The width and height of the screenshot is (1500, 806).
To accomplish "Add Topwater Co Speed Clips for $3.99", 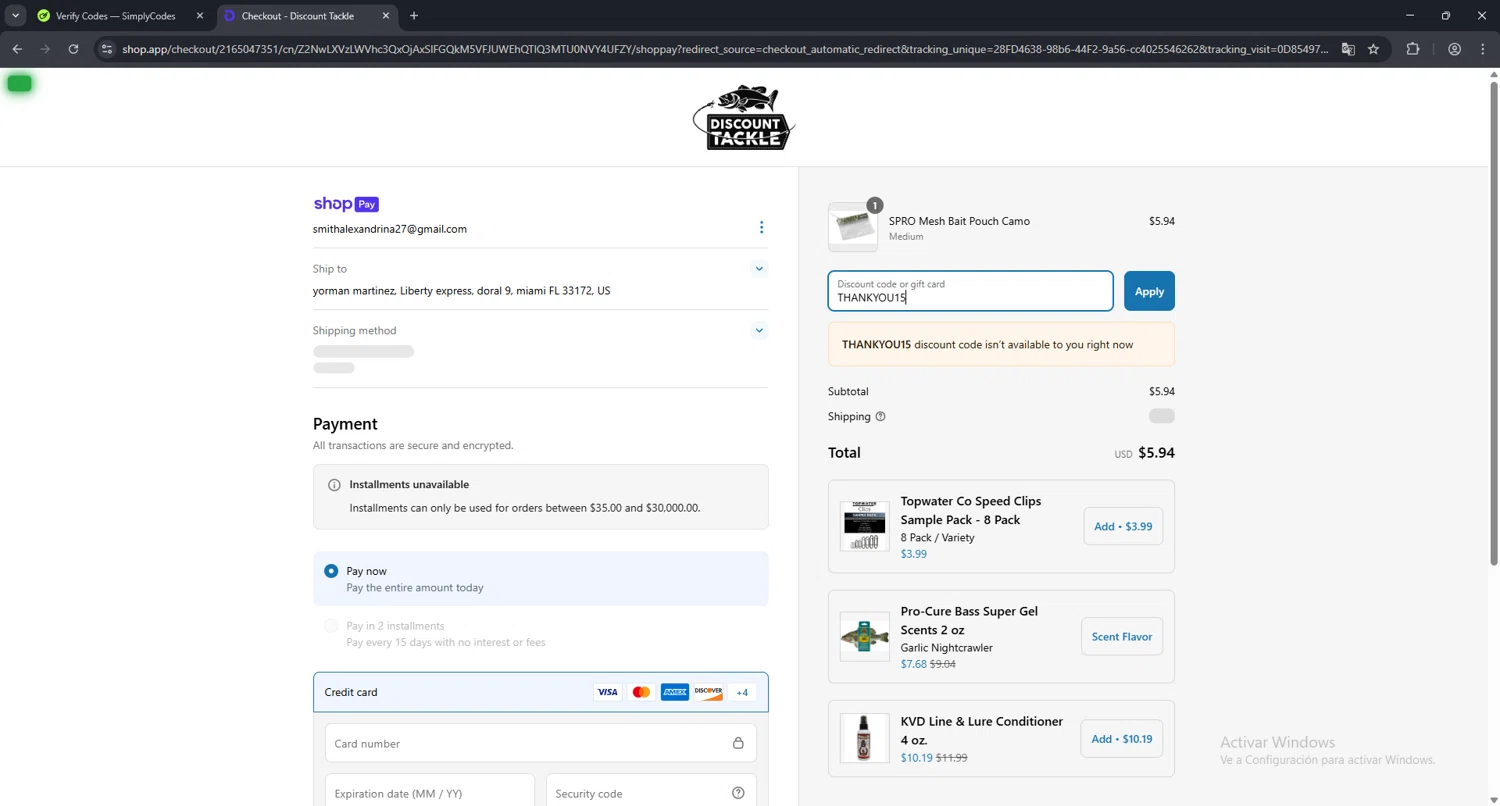I will [1123, 527].
